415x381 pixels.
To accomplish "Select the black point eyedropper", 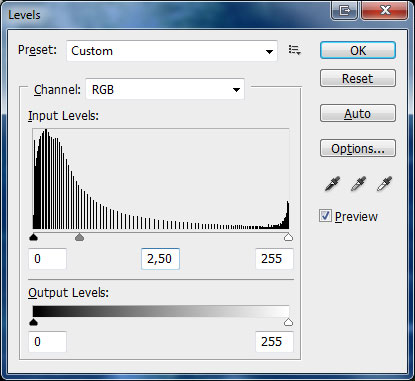I will pyautogui.click(x=332, y=184).
